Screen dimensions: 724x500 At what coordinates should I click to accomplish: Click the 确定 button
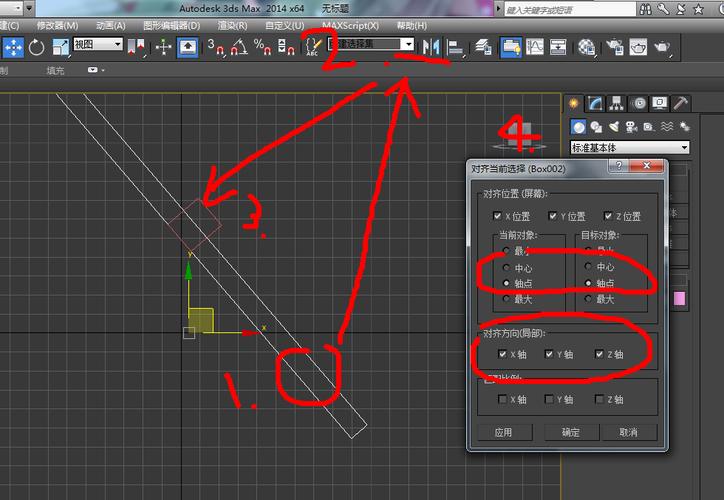click(x=570, y=433)
